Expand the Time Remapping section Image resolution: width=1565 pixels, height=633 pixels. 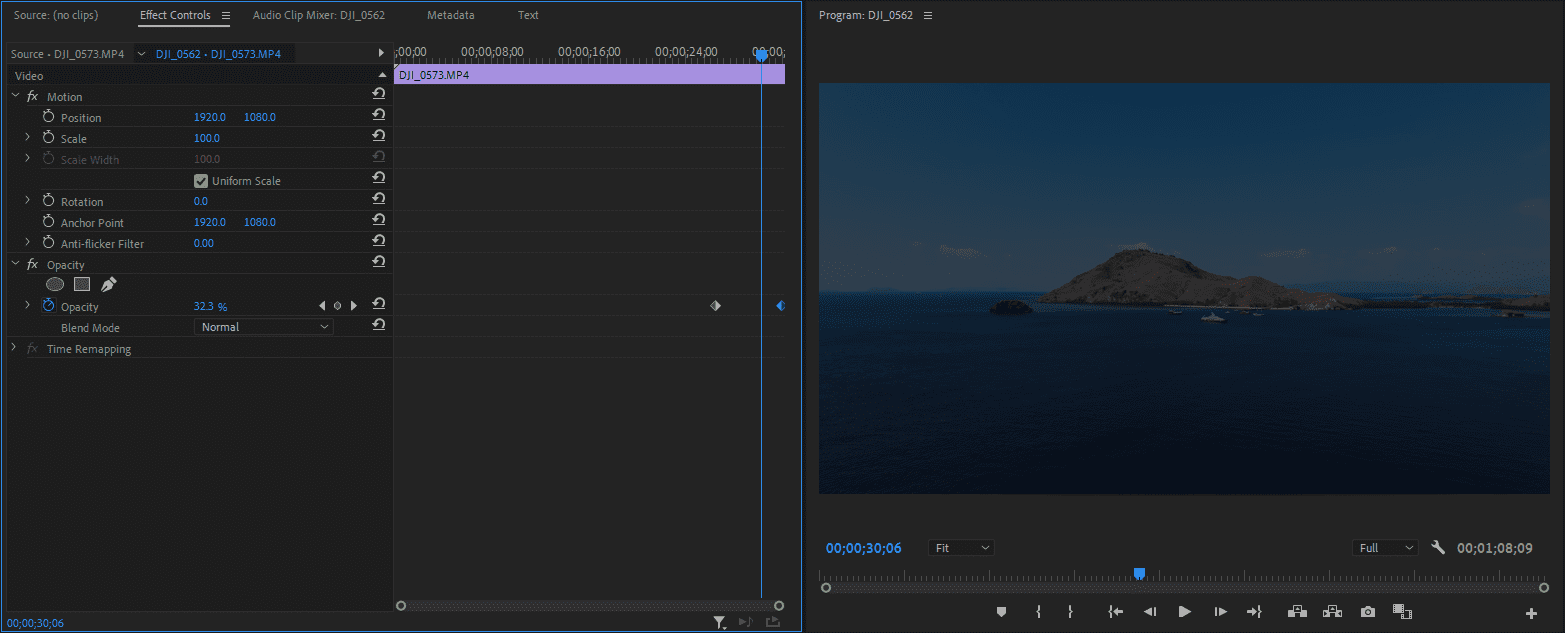13,348
